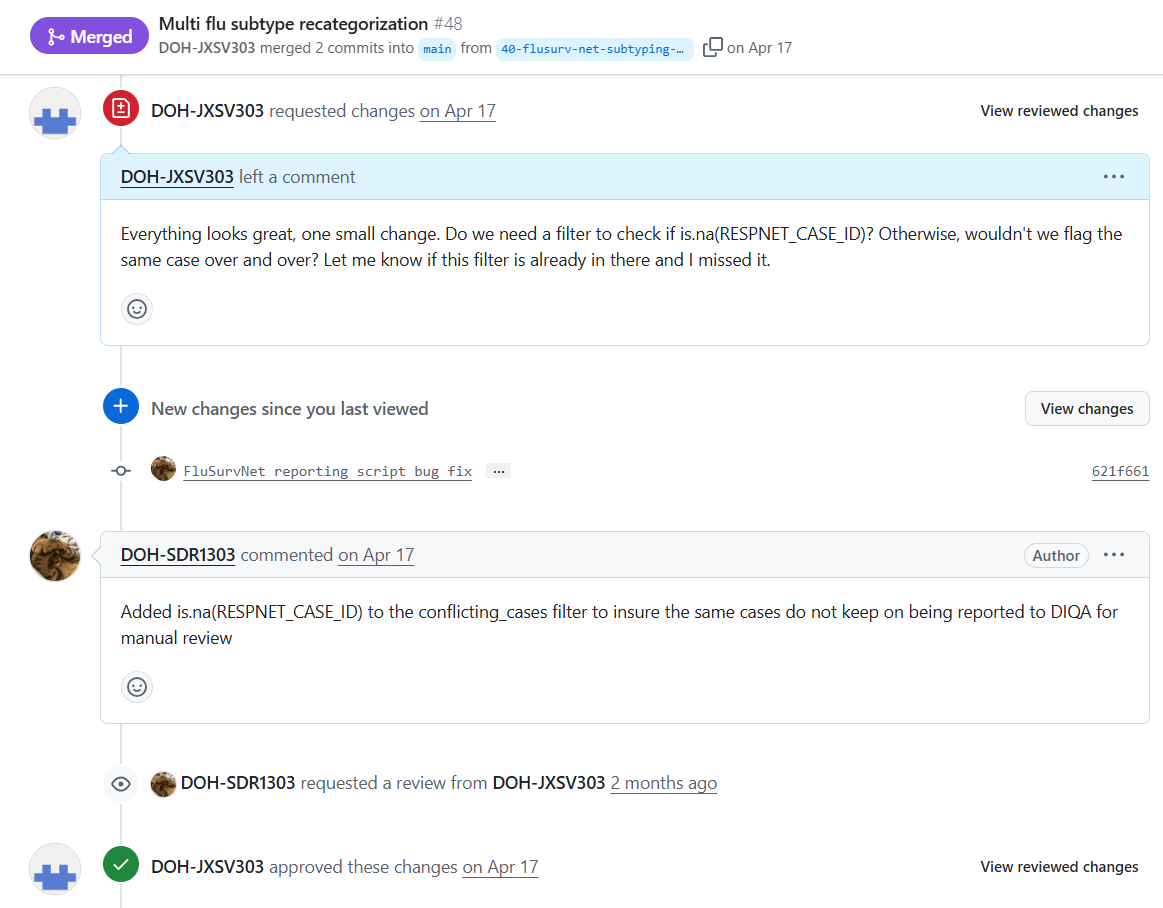Click the View changes button
This screenshot has width=1163, height=908.
(1087, 408)
